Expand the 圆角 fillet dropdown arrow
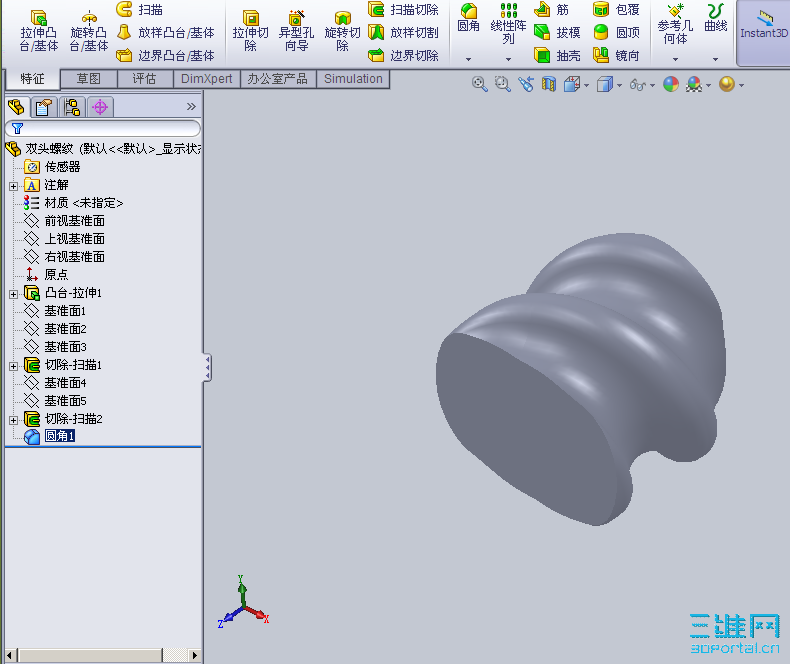 coord(469,59)
